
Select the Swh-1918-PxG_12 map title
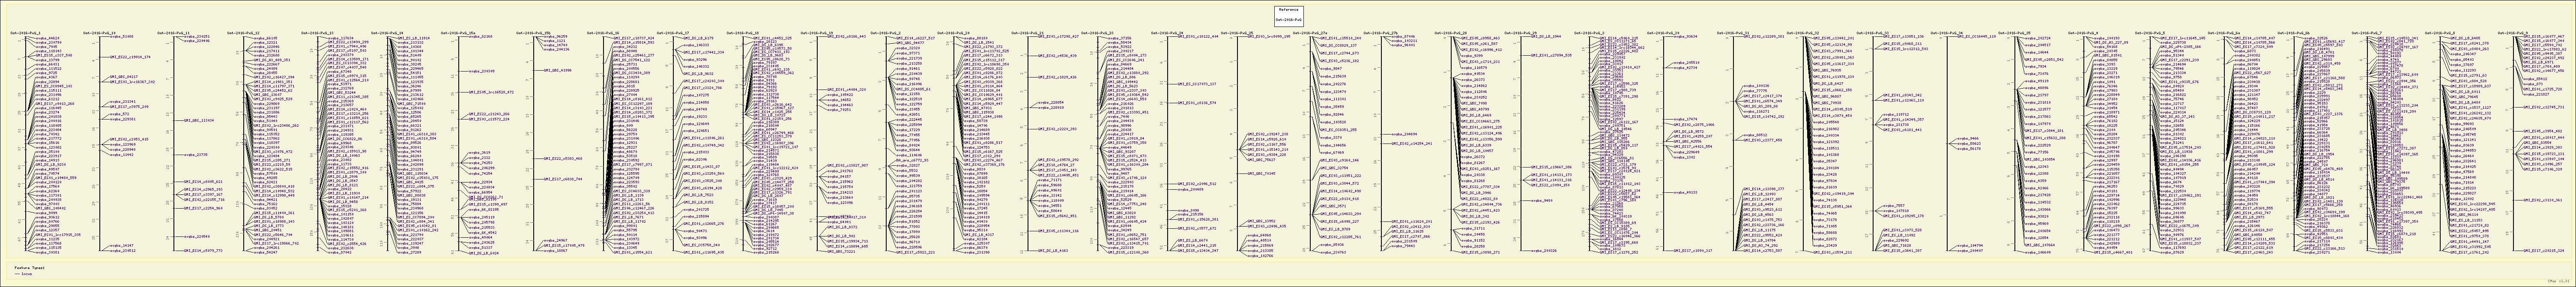(243, 33)
